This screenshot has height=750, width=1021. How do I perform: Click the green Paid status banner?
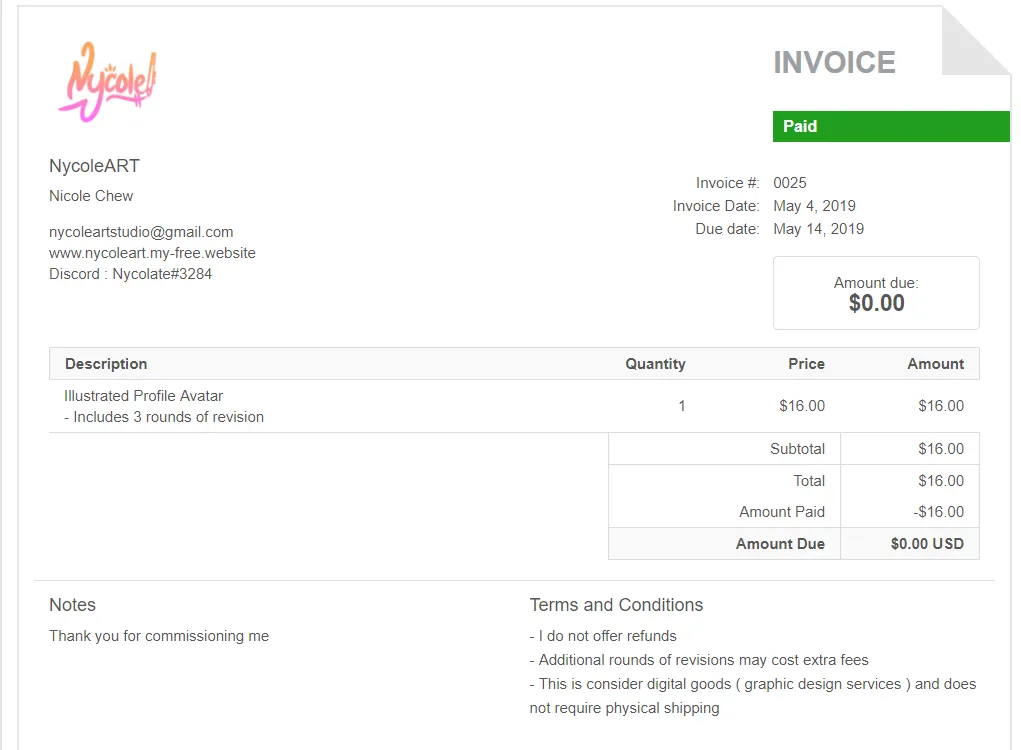(x=890, y=126)
